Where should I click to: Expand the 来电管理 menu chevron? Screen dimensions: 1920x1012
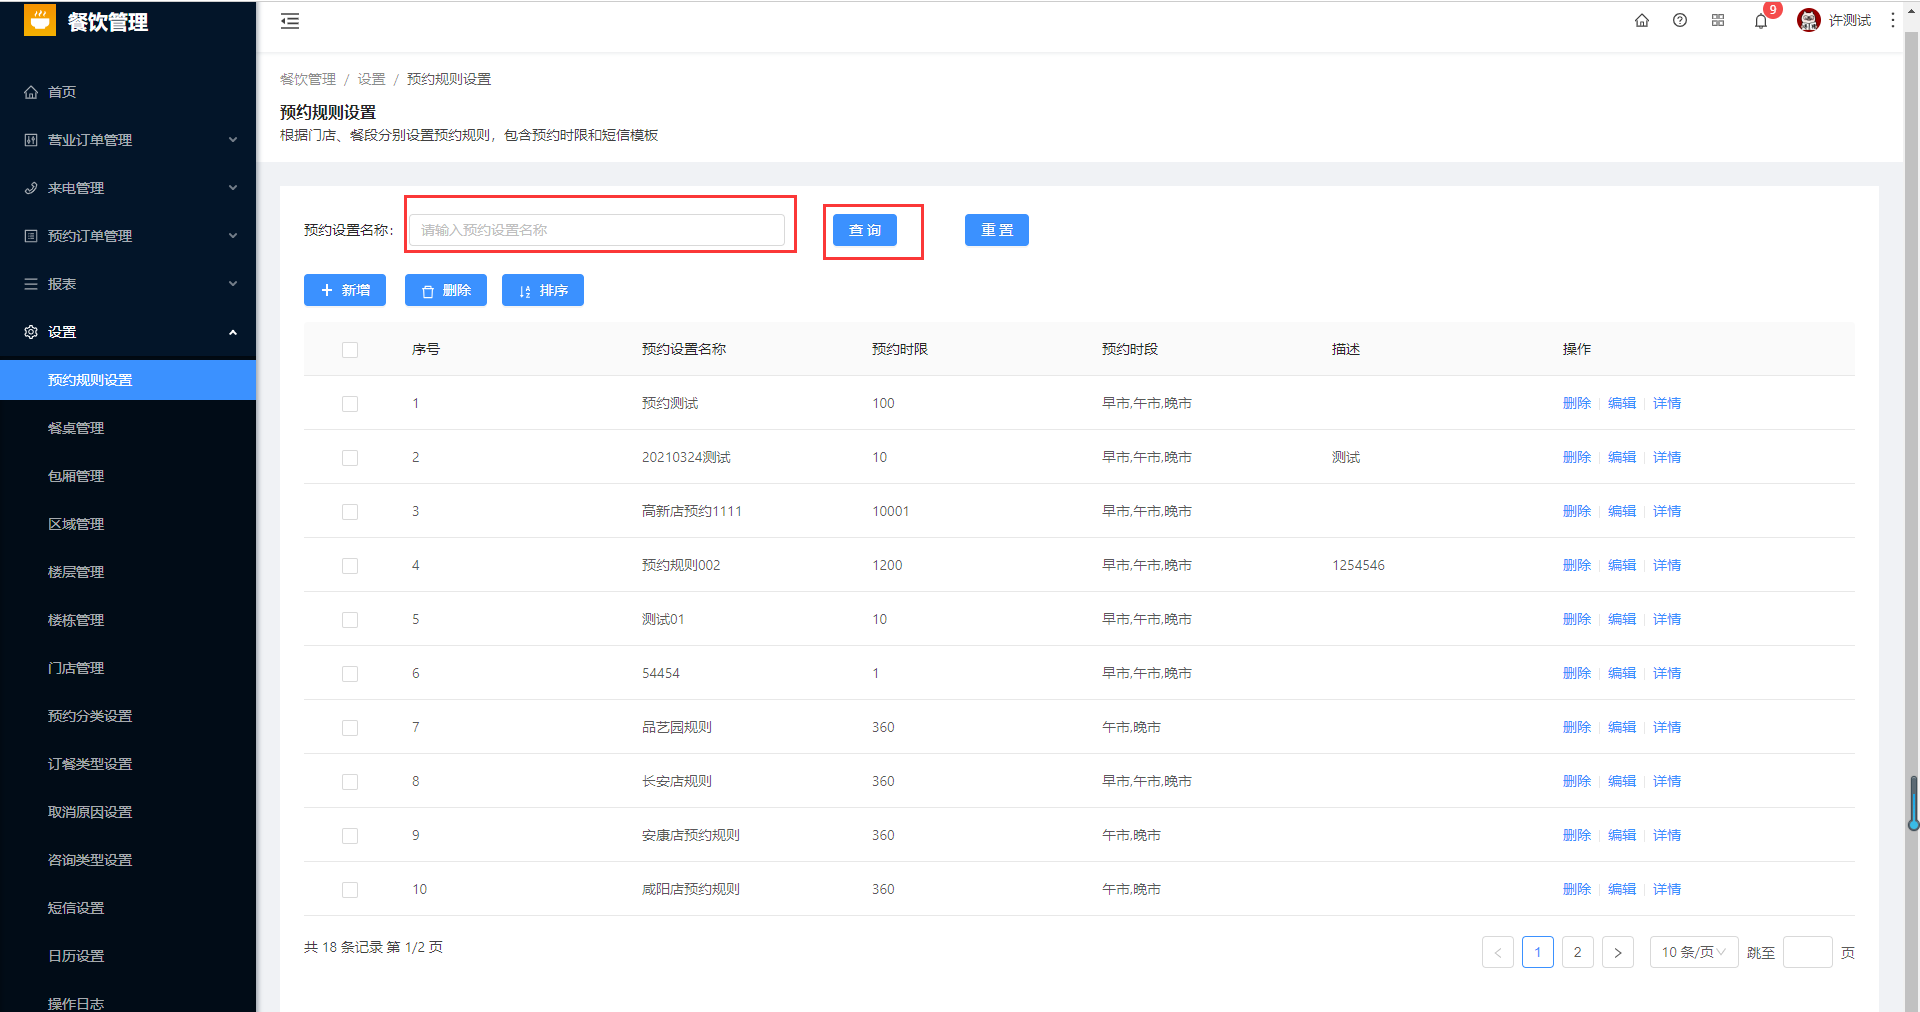(x=233, y=188)
